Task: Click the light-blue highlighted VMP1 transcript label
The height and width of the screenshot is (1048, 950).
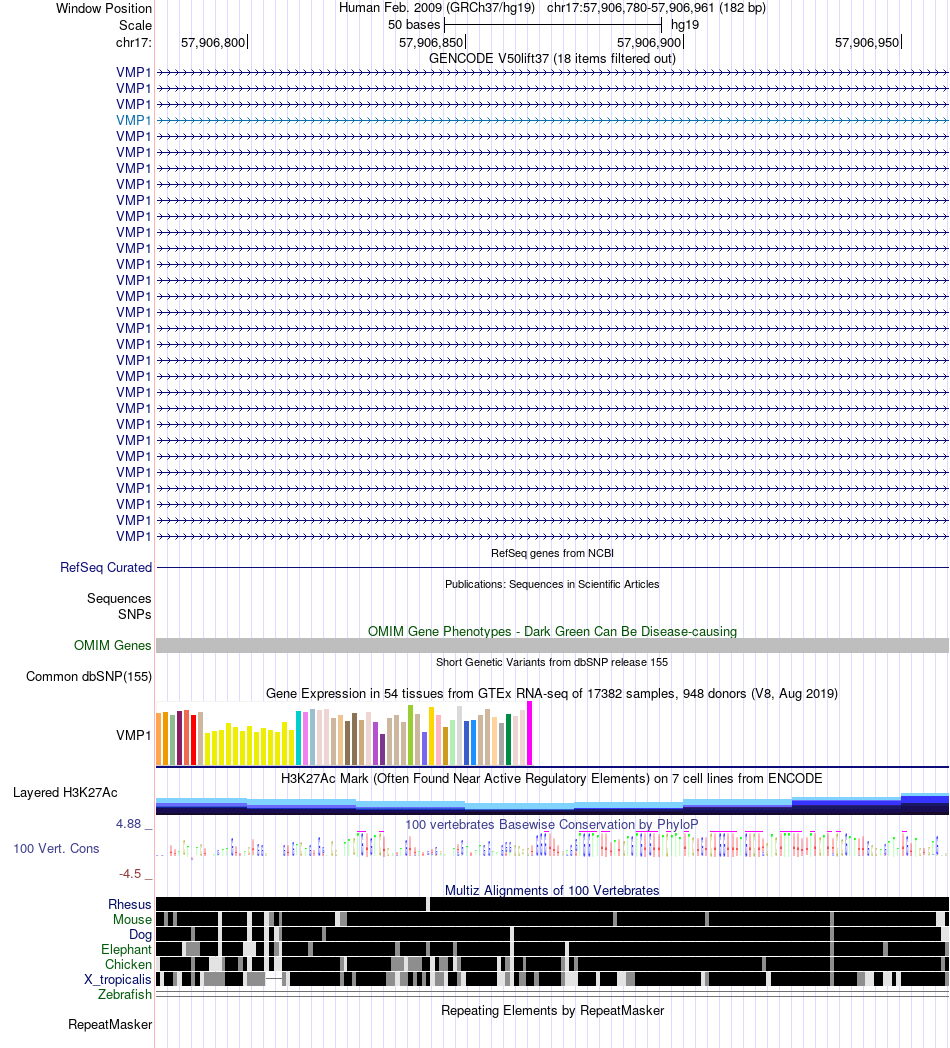Action: [x=134, y=120]
